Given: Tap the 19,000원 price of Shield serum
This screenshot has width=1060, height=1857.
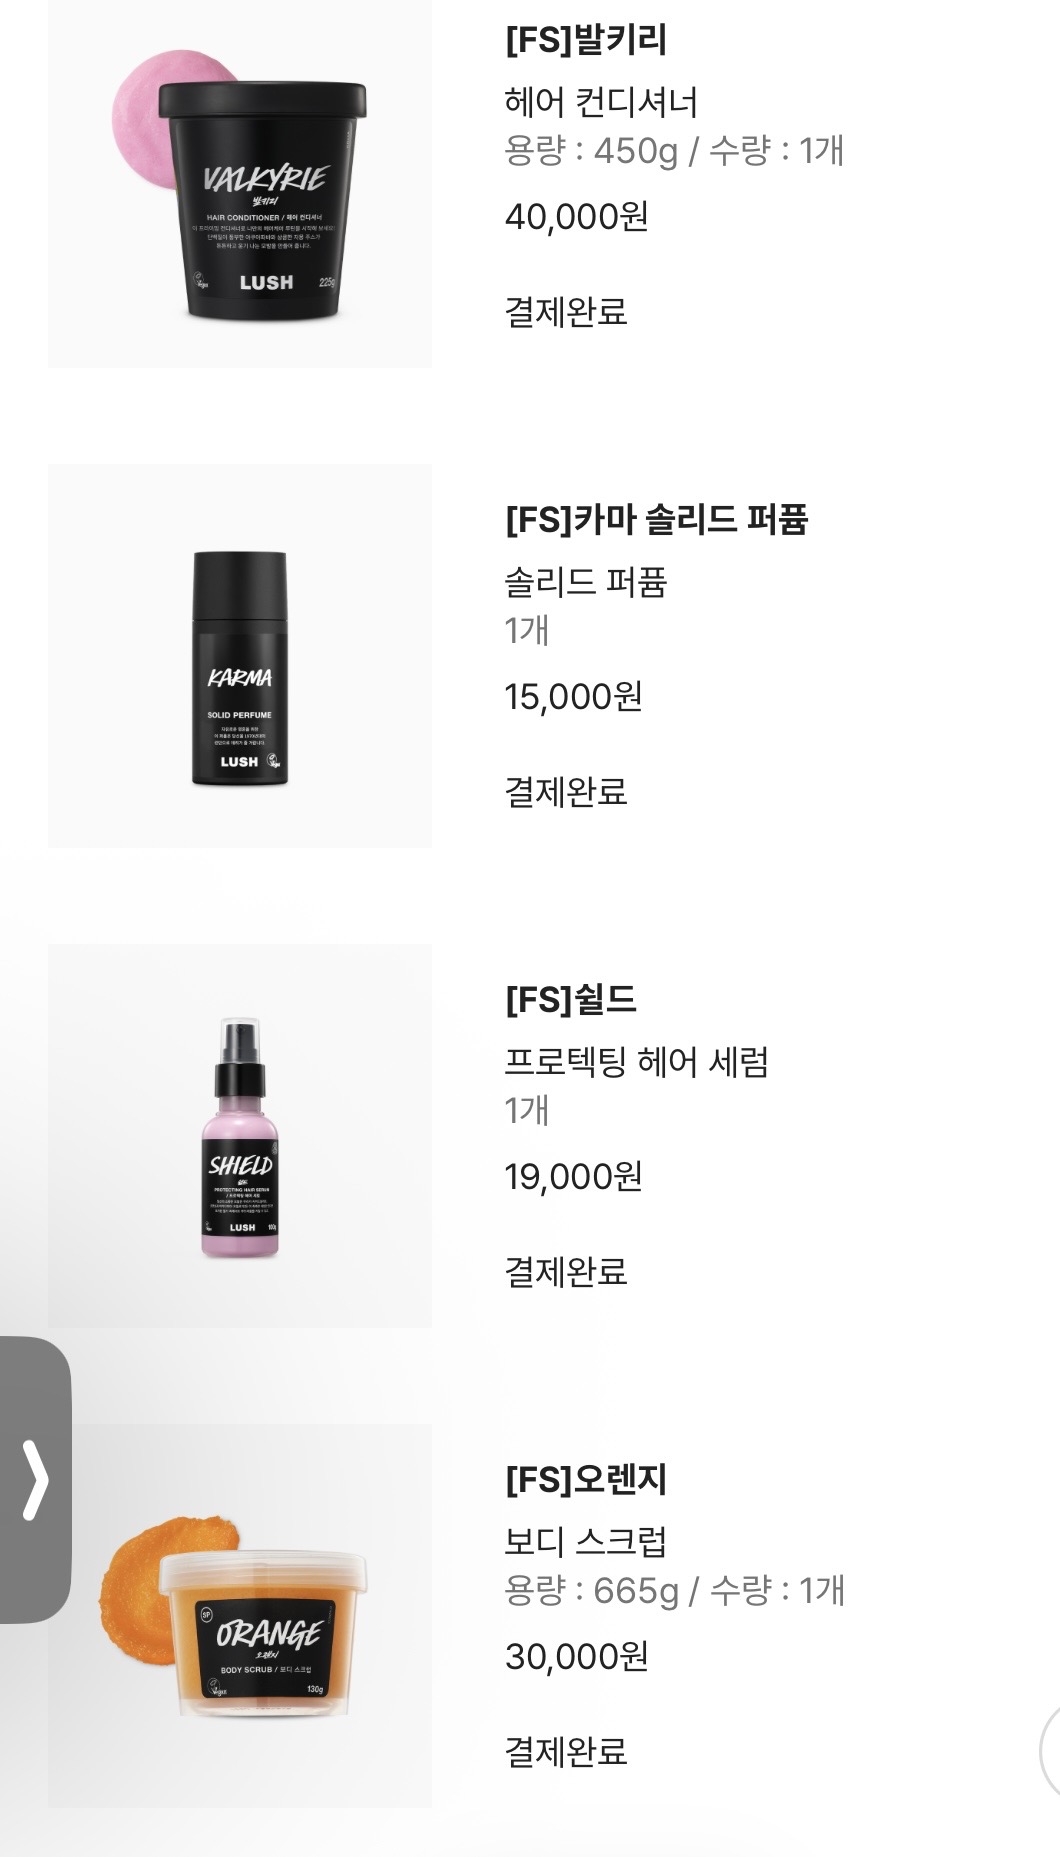Looking at the screenshot, I should [573, 1176].
